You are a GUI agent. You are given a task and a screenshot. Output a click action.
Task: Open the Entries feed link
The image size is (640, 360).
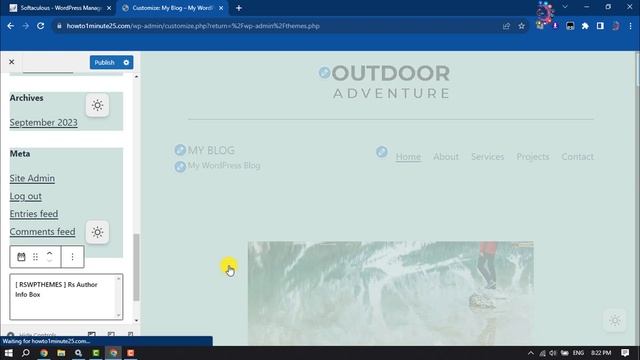(34, 214)
